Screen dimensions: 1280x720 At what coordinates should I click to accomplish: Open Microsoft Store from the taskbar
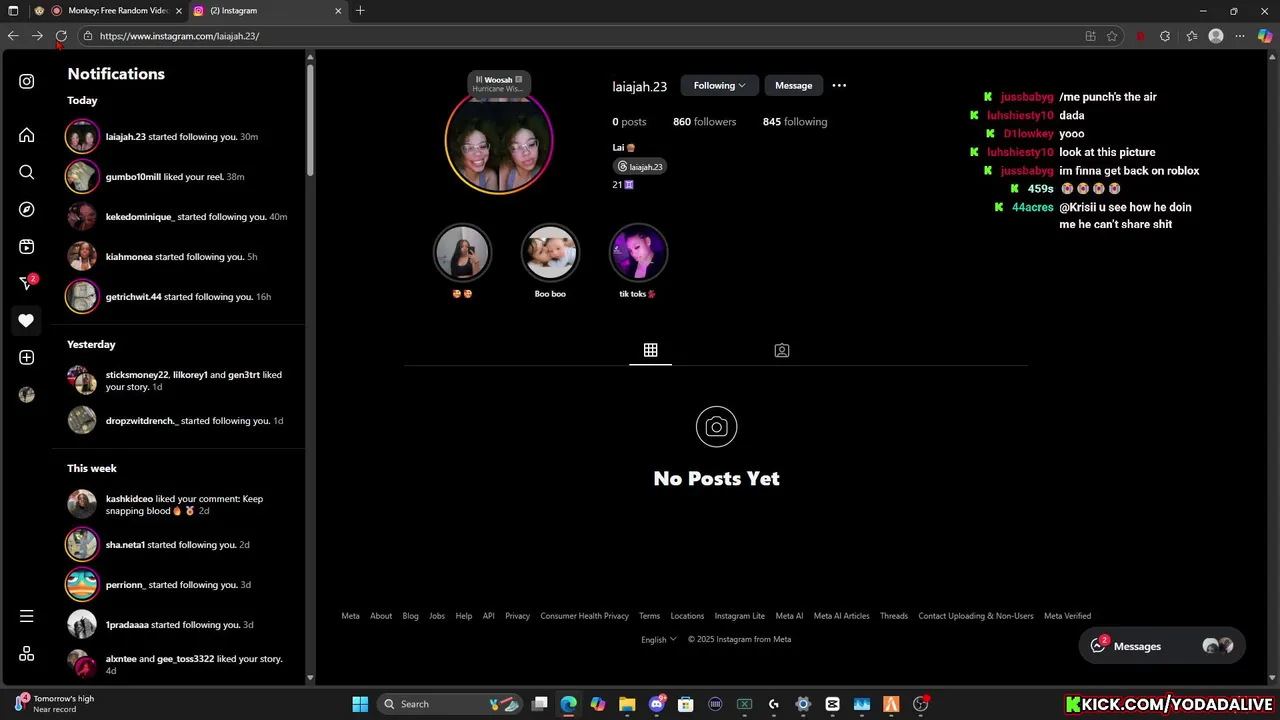(686, 704)
